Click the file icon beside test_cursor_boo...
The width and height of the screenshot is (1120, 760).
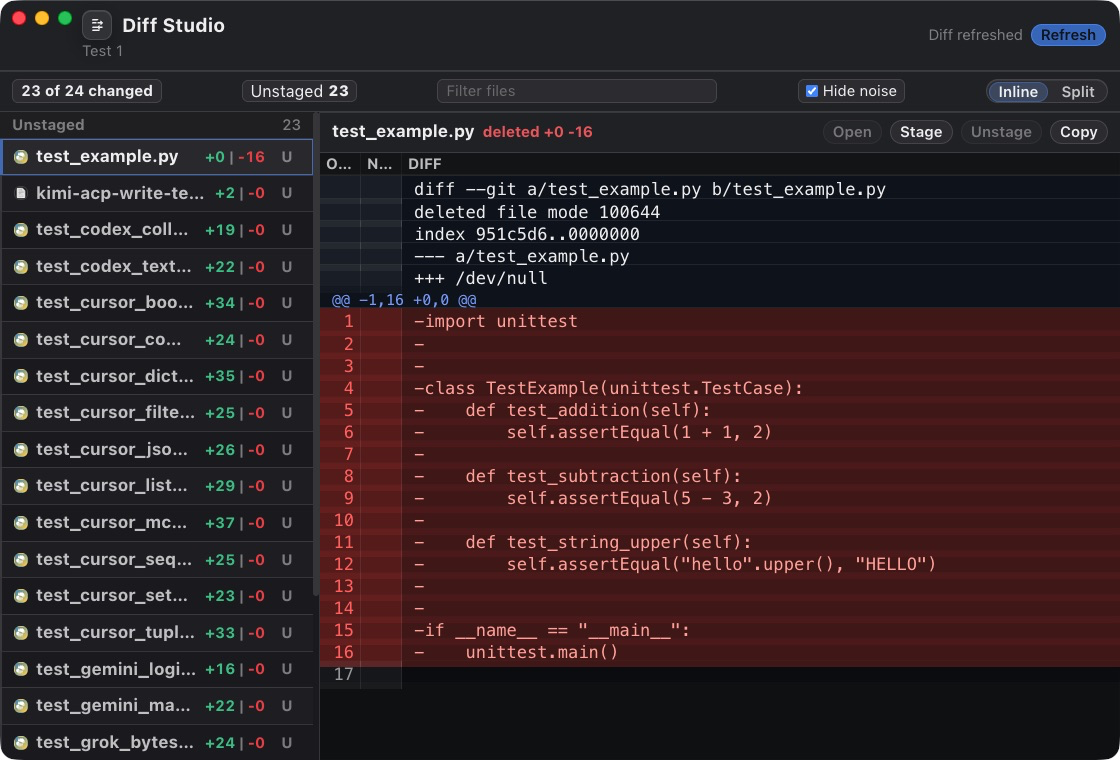21,303
